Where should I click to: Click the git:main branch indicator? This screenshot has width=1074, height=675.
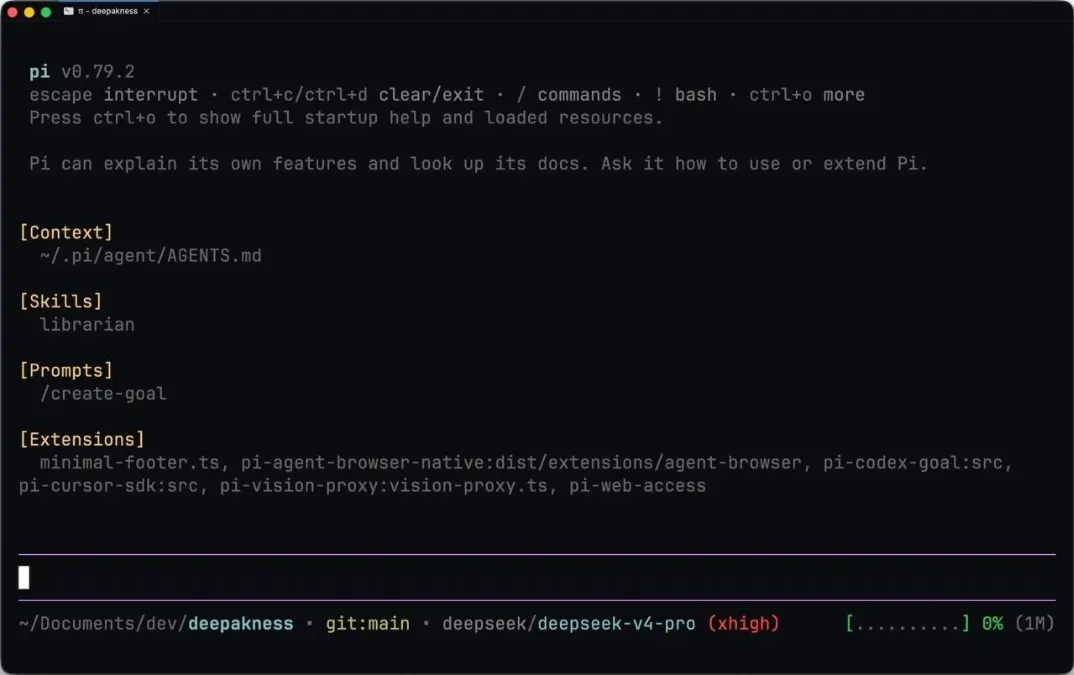367,624
